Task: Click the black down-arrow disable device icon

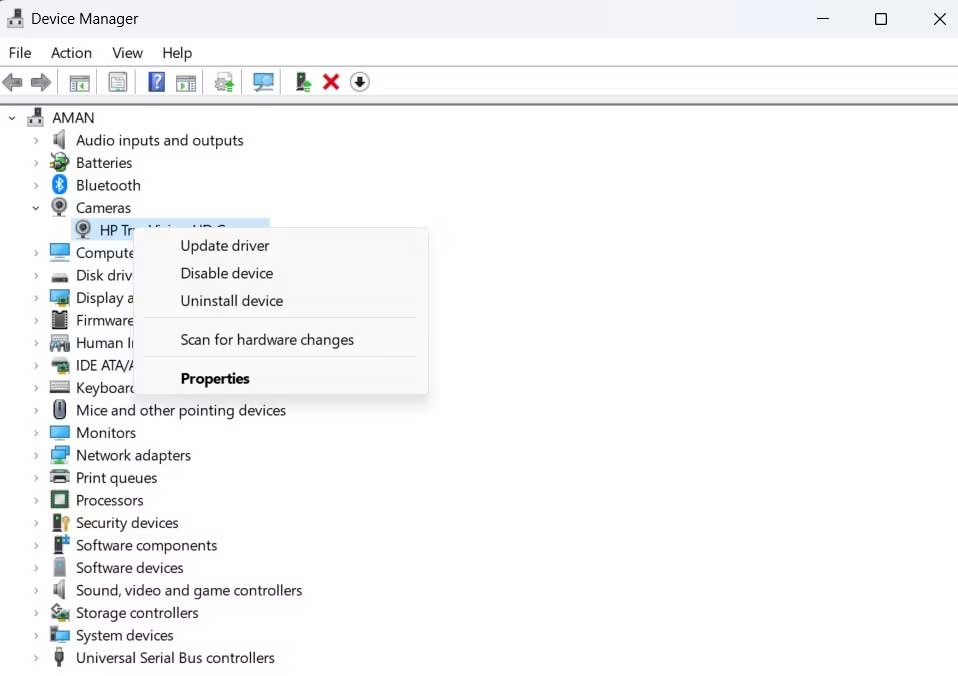Action: (x=360, y=82)
